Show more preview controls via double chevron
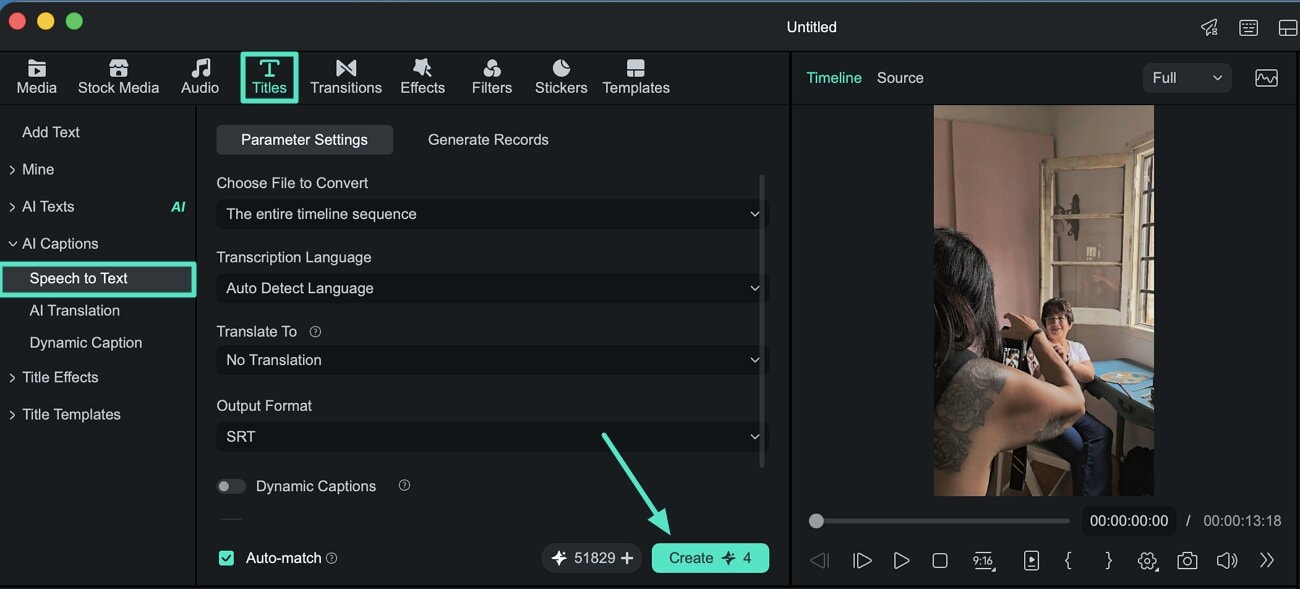Viewport: 1300px width, 589px height. (x=1267, y=561)
